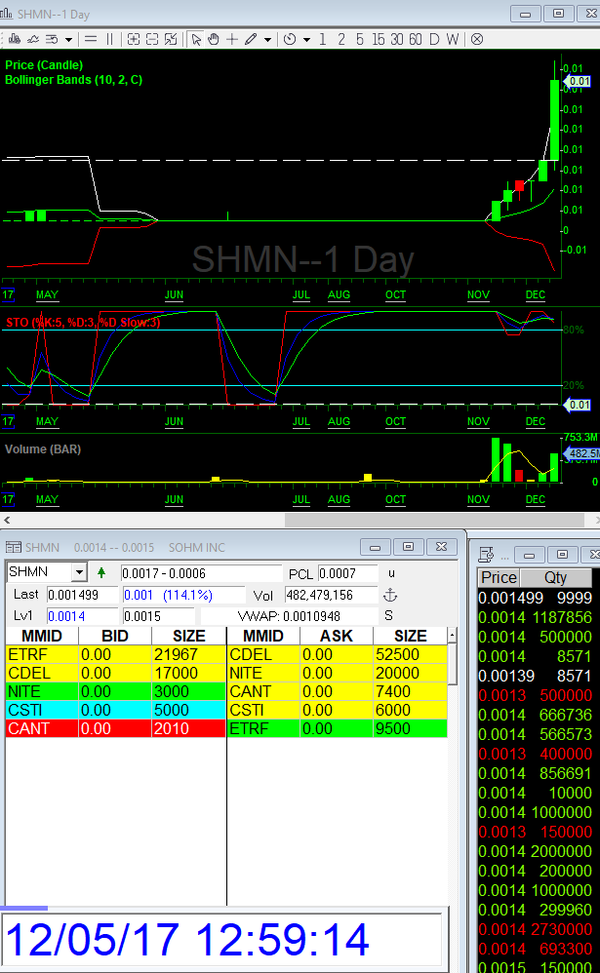Click the circled X icon in toolbar
The width and height of the screenshot is (600, 973).
click(x=477, y=39)
